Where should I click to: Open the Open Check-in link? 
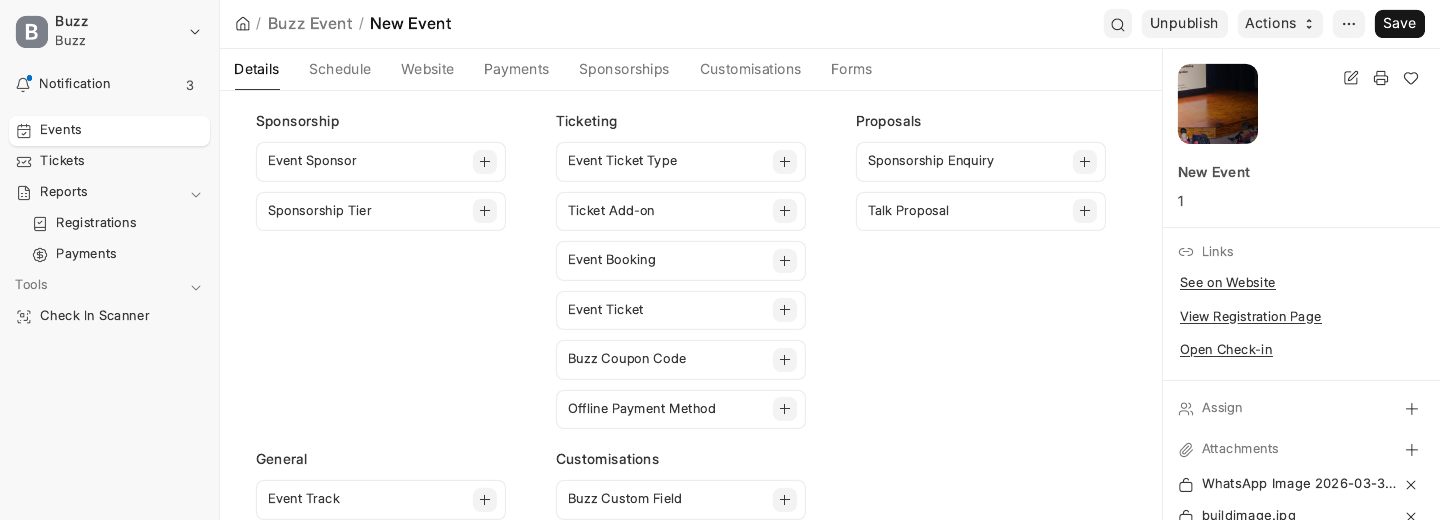[x=1226, y=350]
